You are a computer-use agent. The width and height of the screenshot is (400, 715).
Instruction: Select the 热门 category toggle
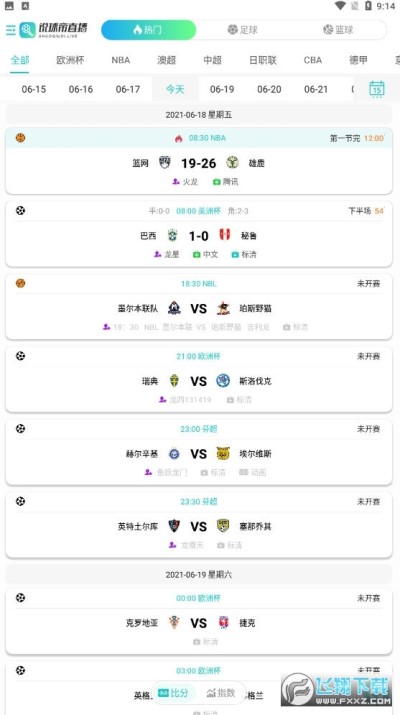[148, 30]
